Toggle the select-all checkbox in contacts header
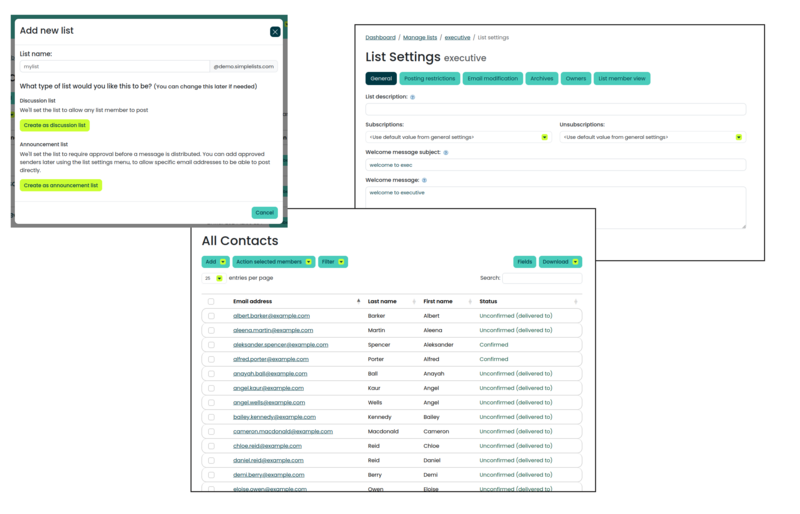 [211, 302]
